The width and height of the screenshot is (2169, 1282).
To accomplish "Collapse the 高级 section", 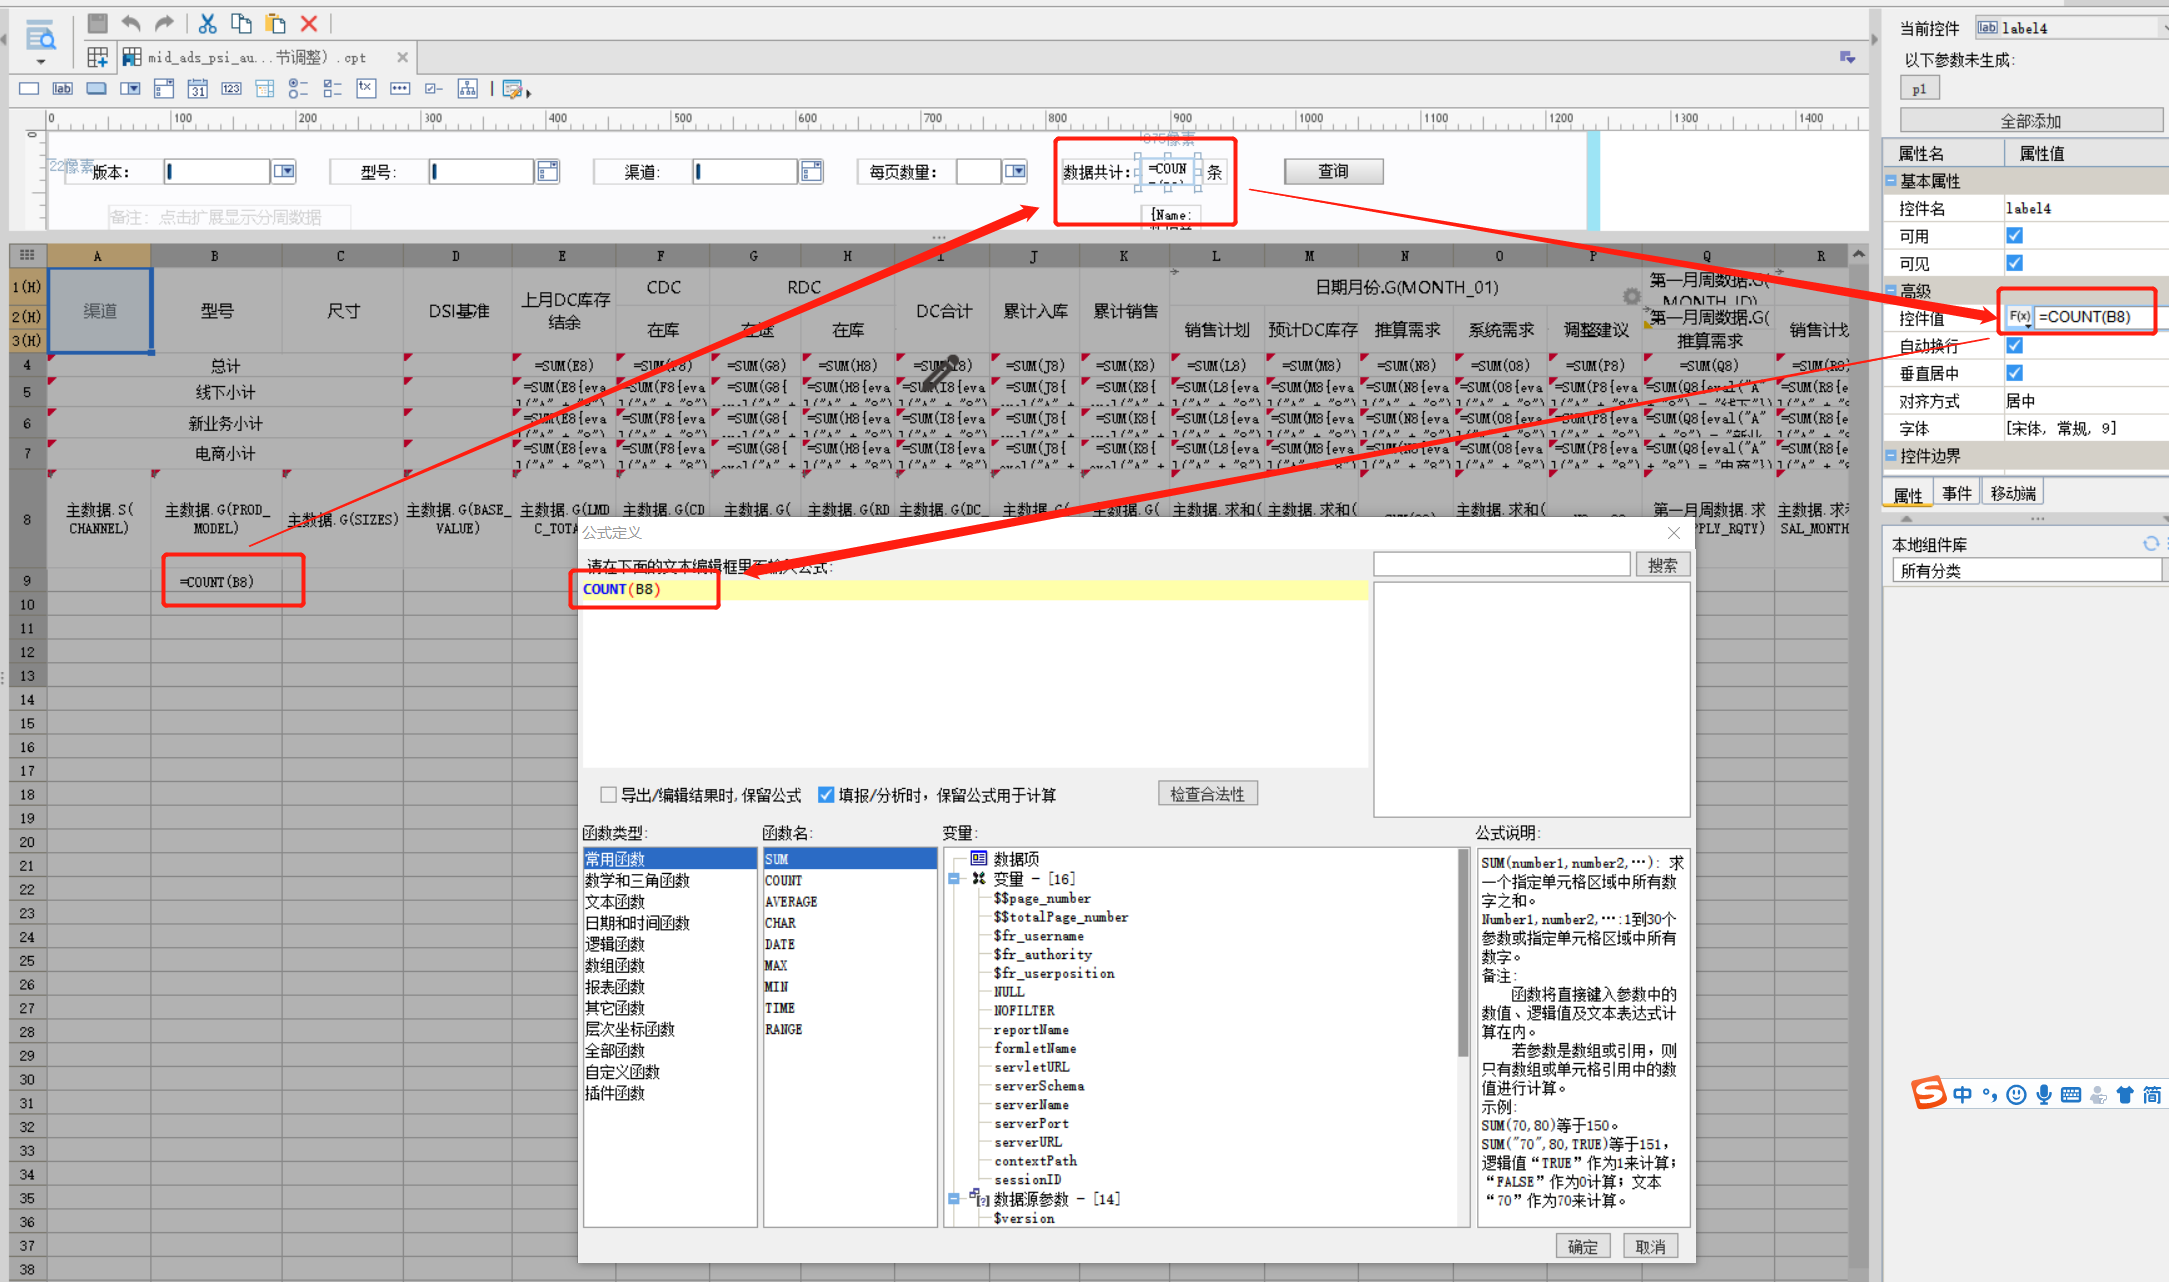I will click(x=1891, y=291).
